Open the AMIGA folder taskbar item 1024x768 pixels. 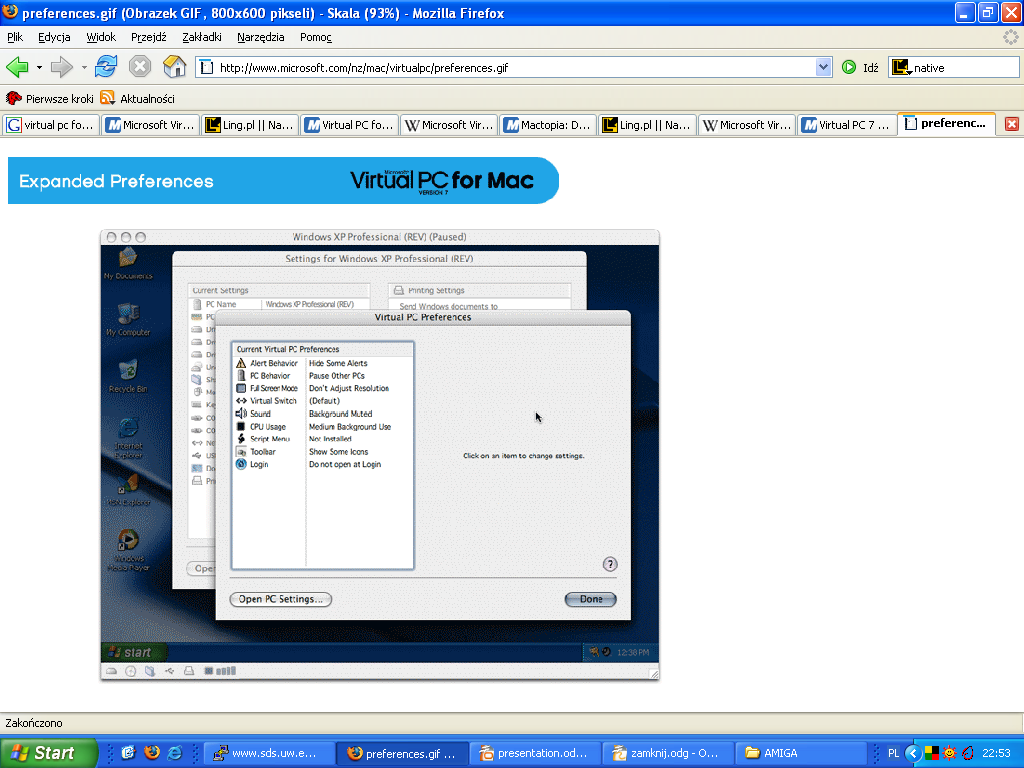click(x=802, y=753)
